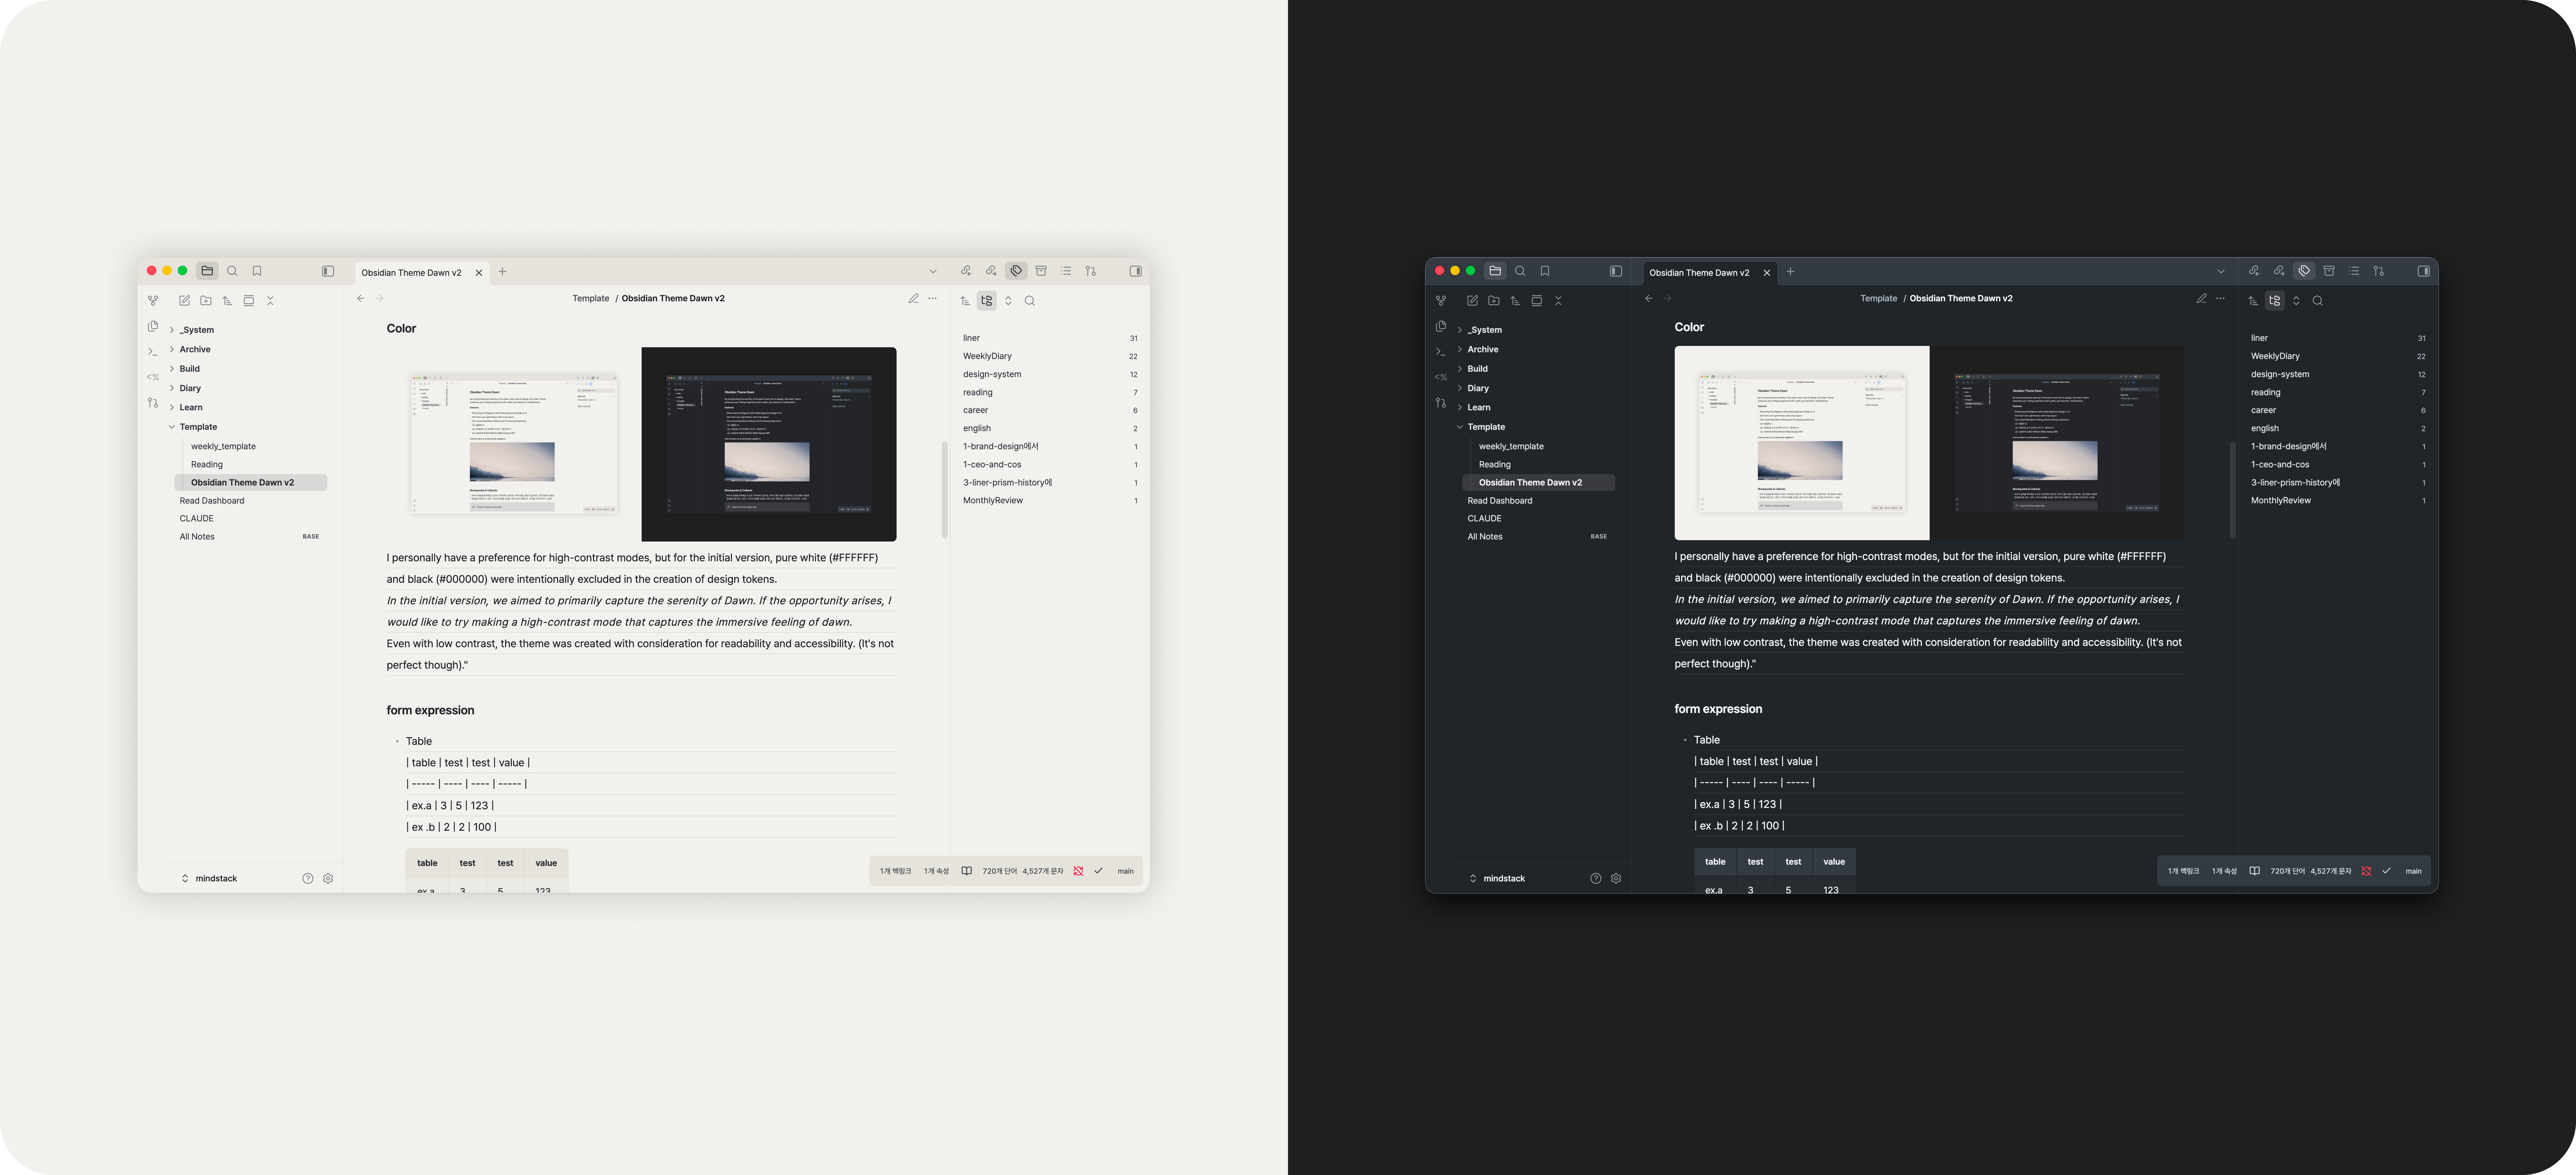Open files copy icon in dark window ribbon
This screenshot has width=2576, height=1175.
1441,326
